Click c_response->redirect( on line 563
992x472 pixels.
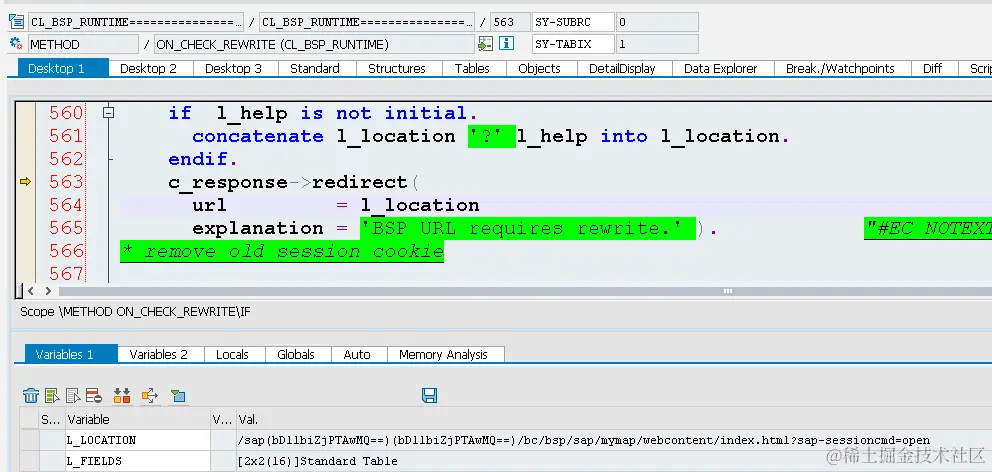point(294,182)
